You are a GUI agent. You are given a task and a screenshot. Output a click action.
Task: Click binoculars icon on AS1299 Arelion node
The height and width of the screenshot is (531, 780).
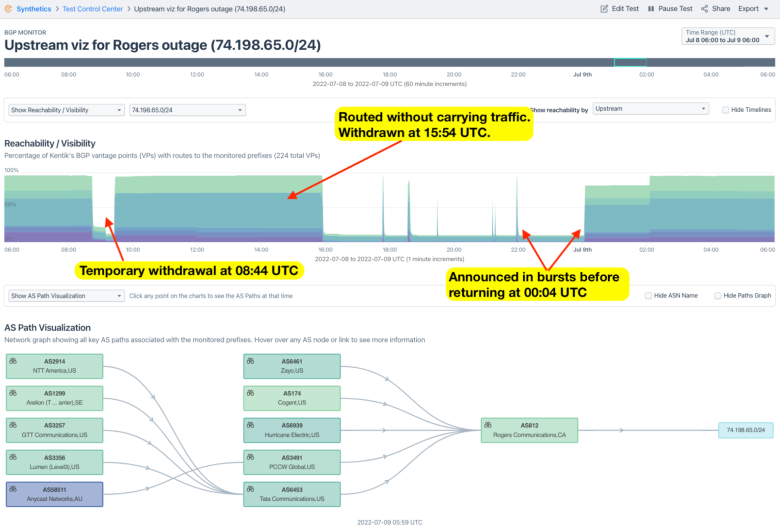13,393
